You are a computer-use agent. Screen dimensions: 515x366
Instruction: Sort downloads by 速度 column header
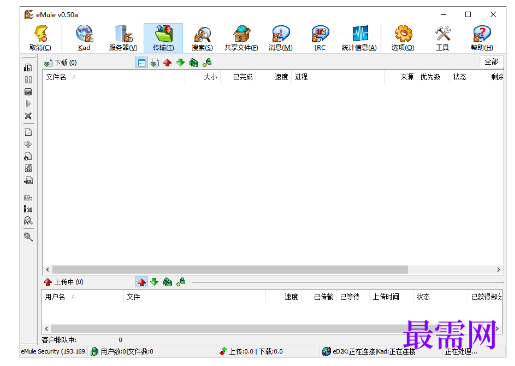(x=274, y=77)
